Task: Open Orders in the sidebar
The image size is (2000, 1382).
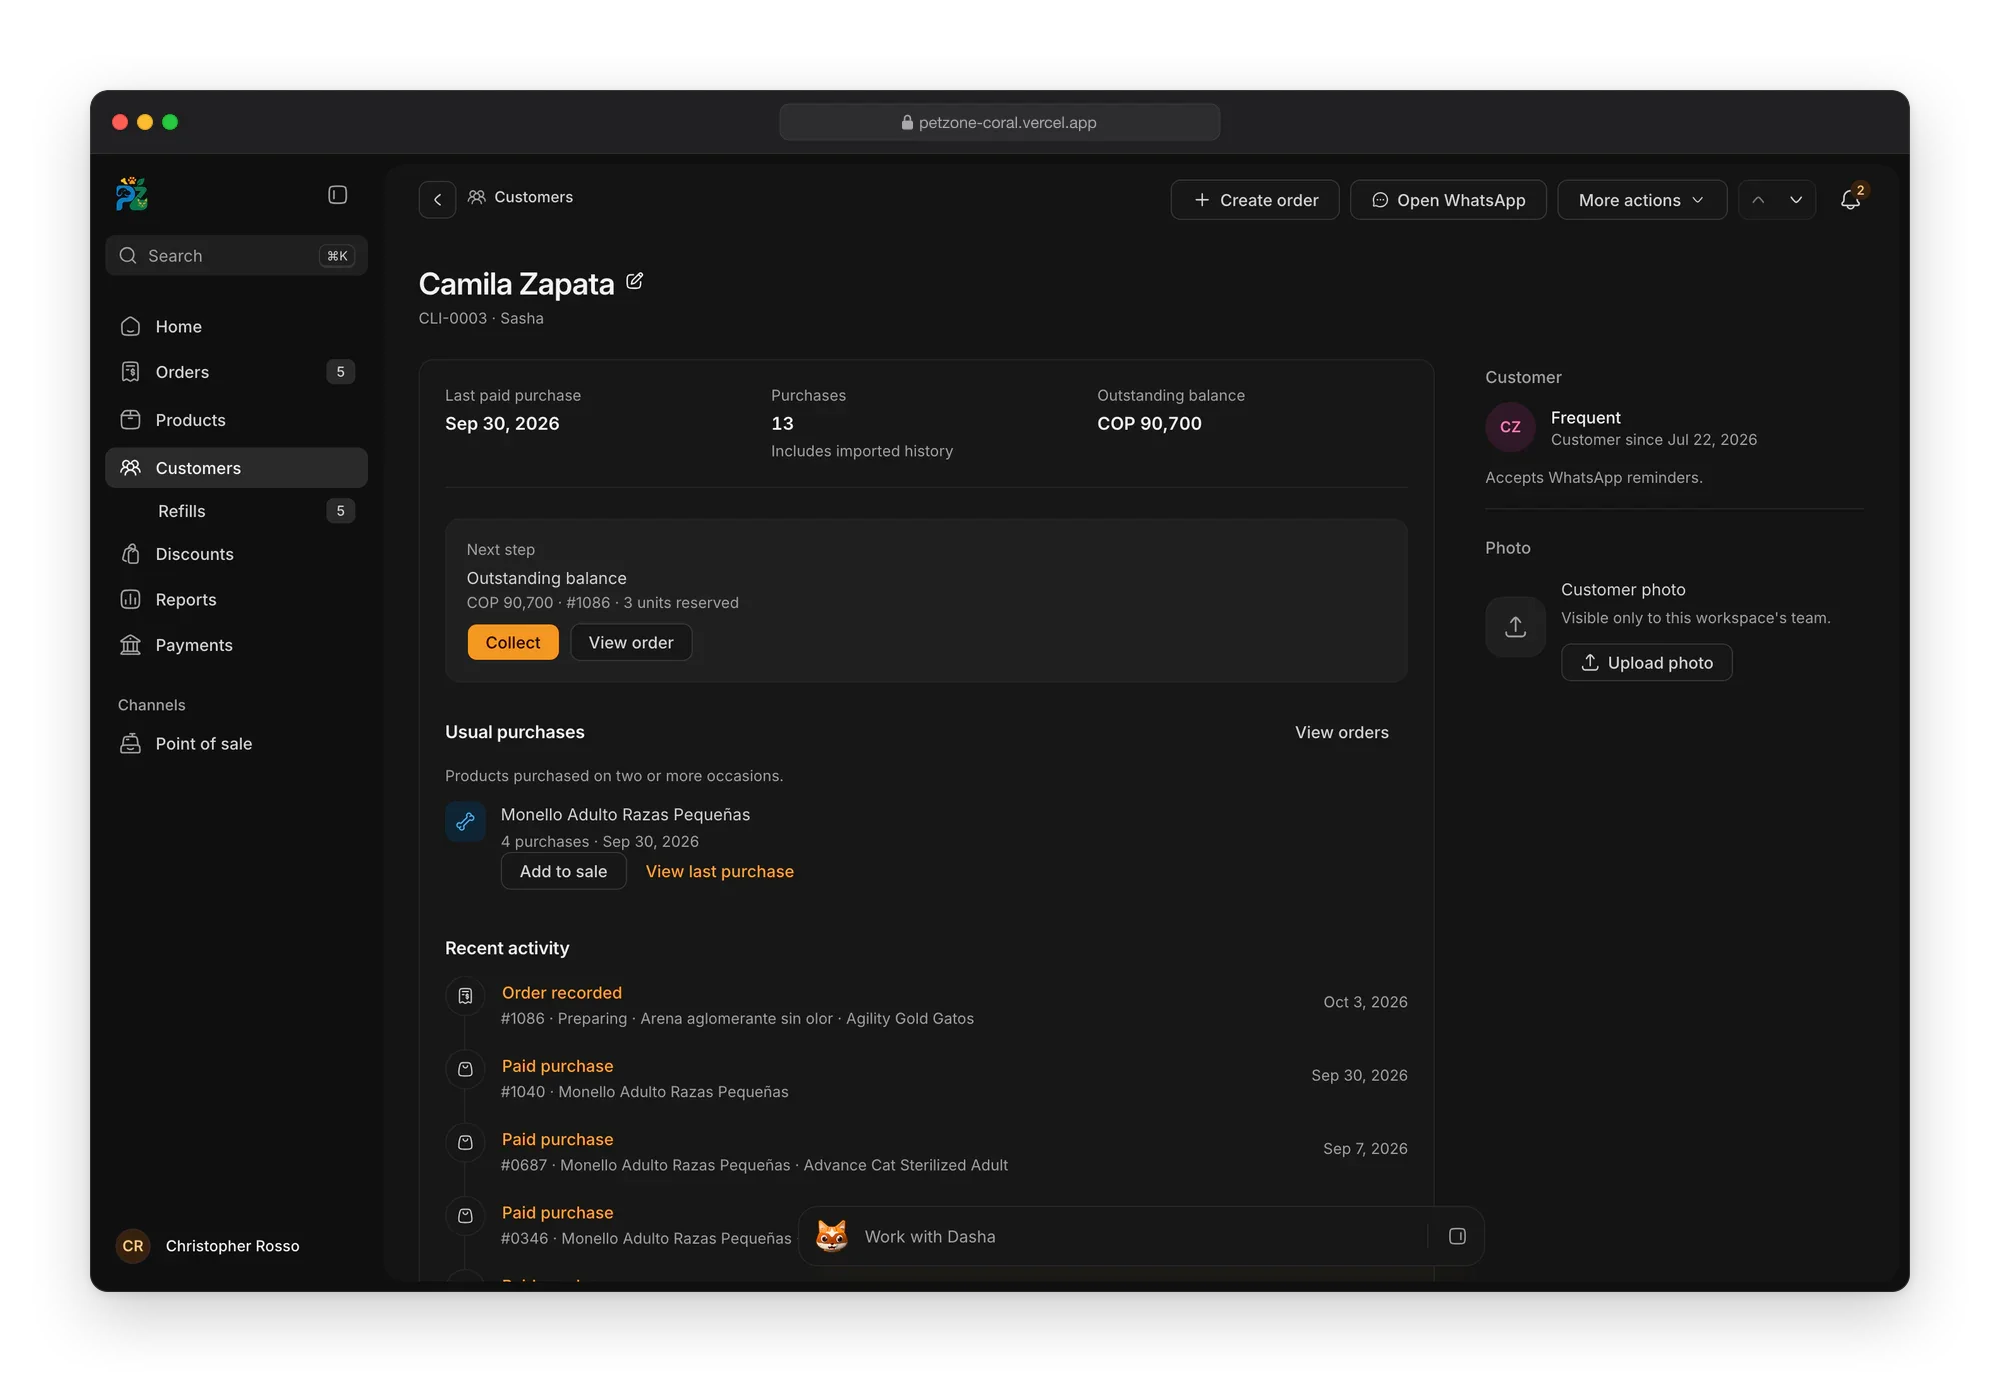Action: pos(236,372)
